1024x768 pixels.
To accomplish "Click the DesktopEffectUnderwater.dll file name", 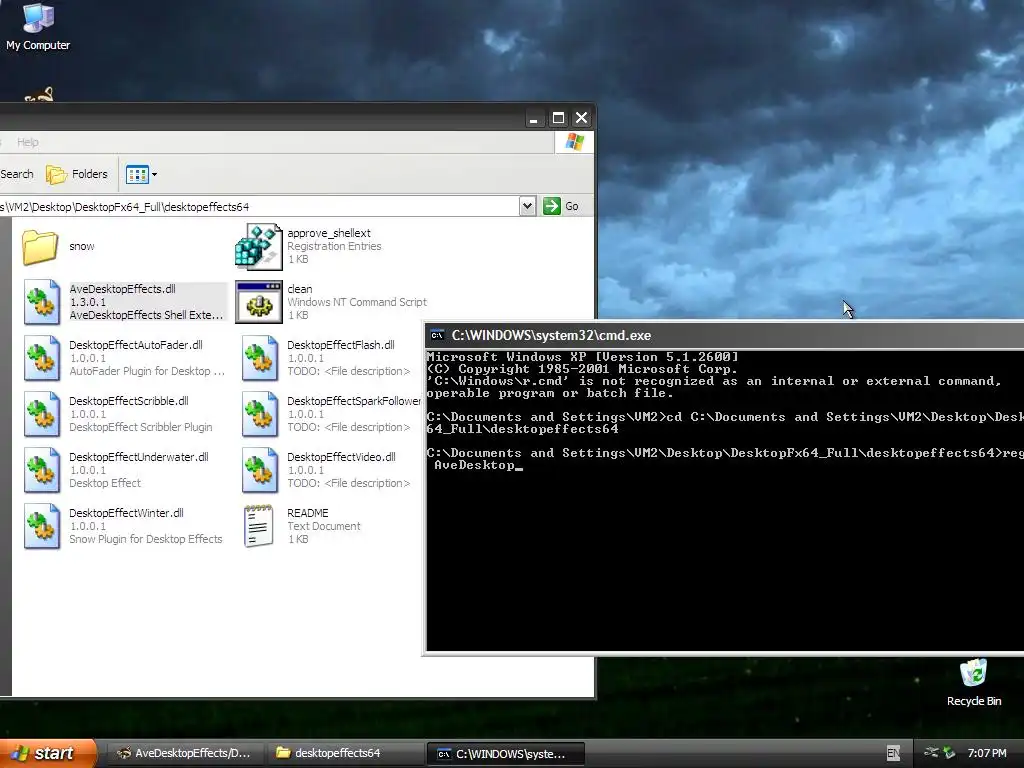I will point(138,456).
